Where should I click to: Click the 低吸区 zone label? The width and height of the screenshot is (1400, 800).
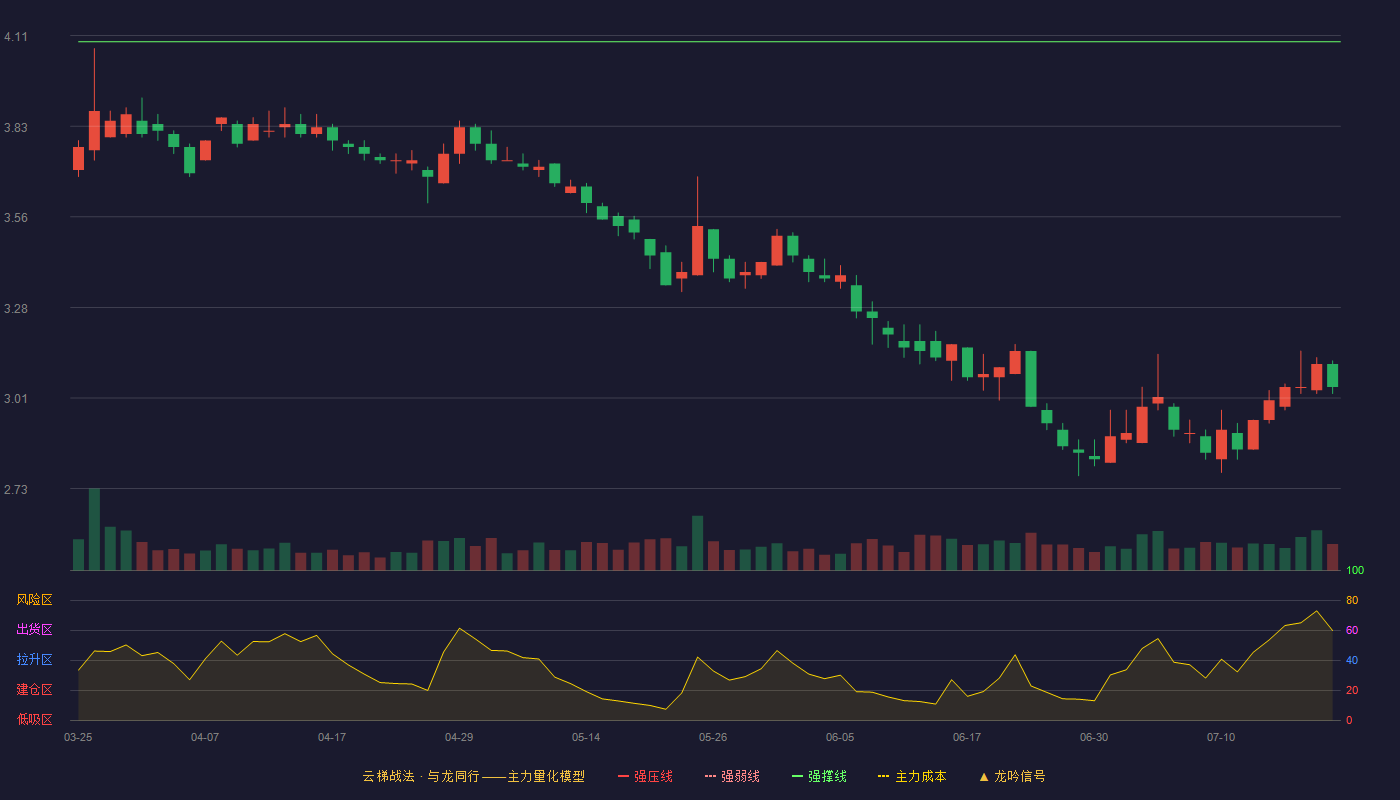pyautogui.click(x=34, y=719)
